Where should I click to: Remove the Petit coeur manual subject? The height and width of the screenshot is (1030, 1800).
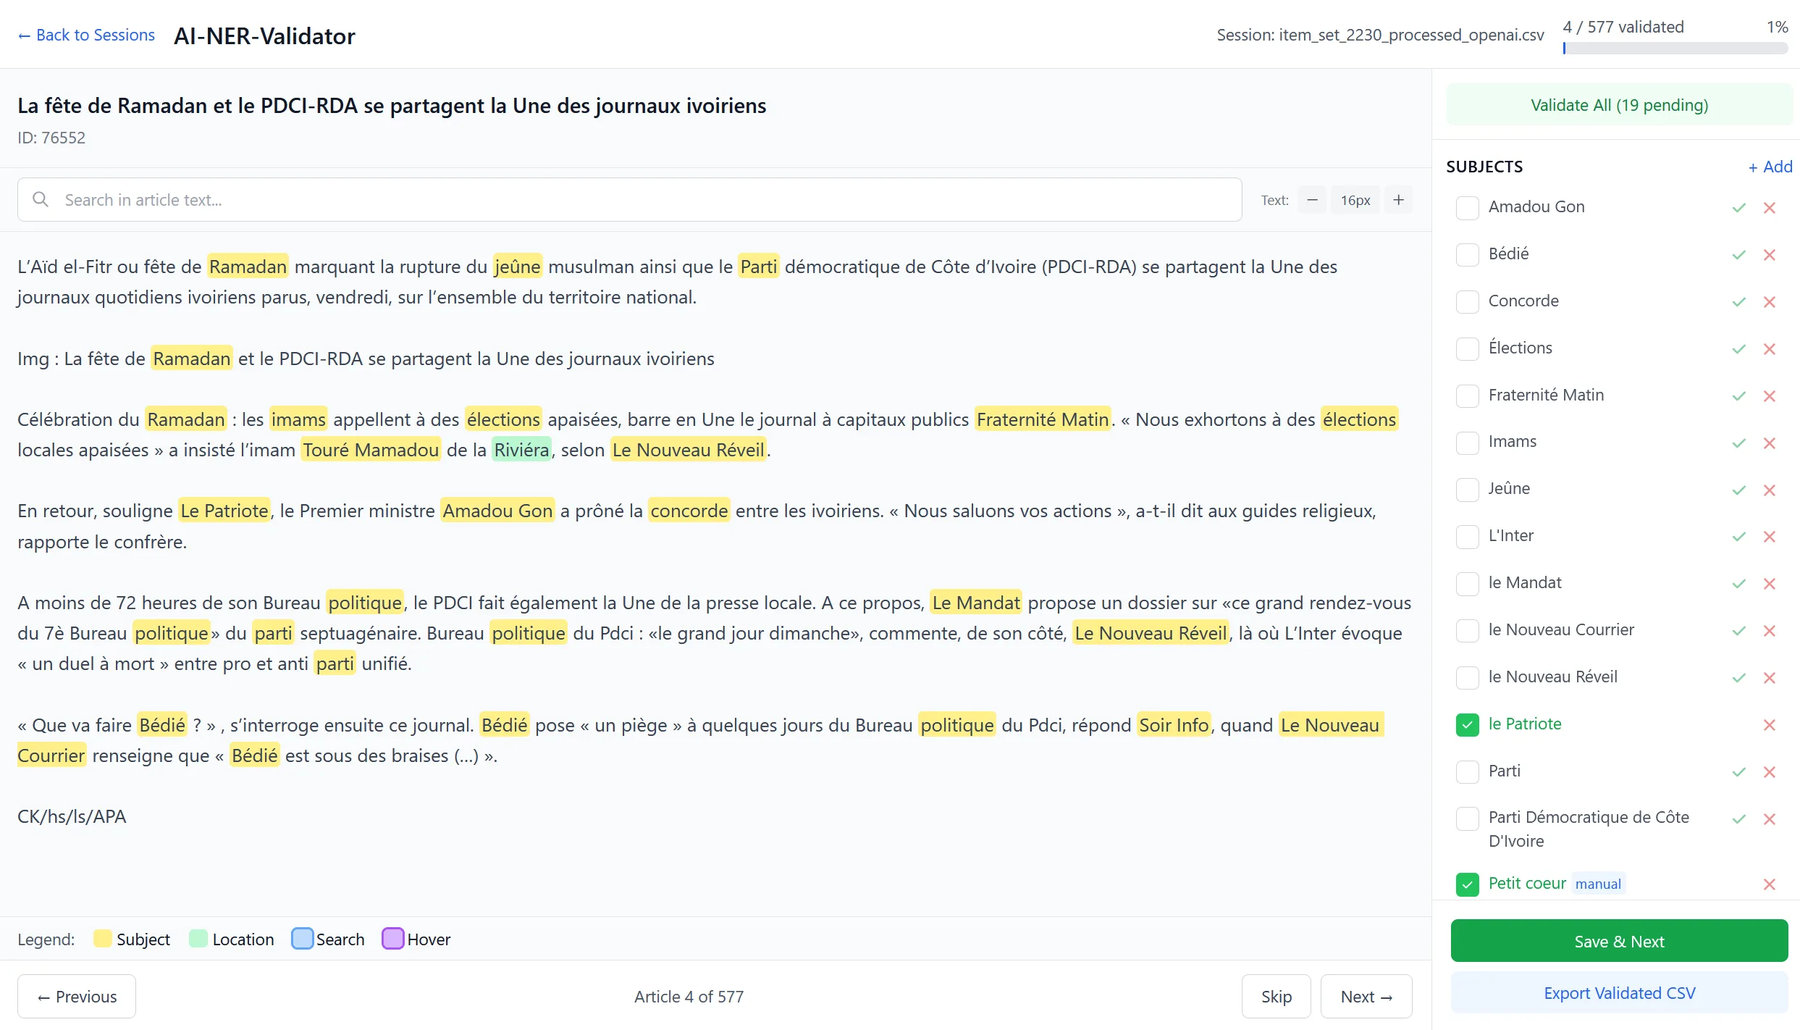click(1769, 884)
